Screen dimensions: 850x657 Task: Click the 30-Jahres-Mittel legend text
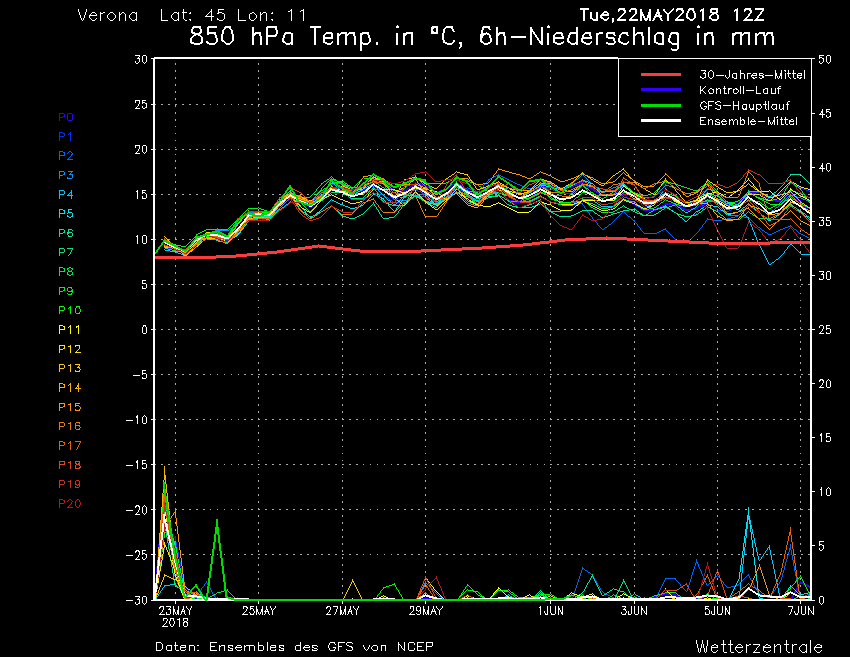coord(752,75)
